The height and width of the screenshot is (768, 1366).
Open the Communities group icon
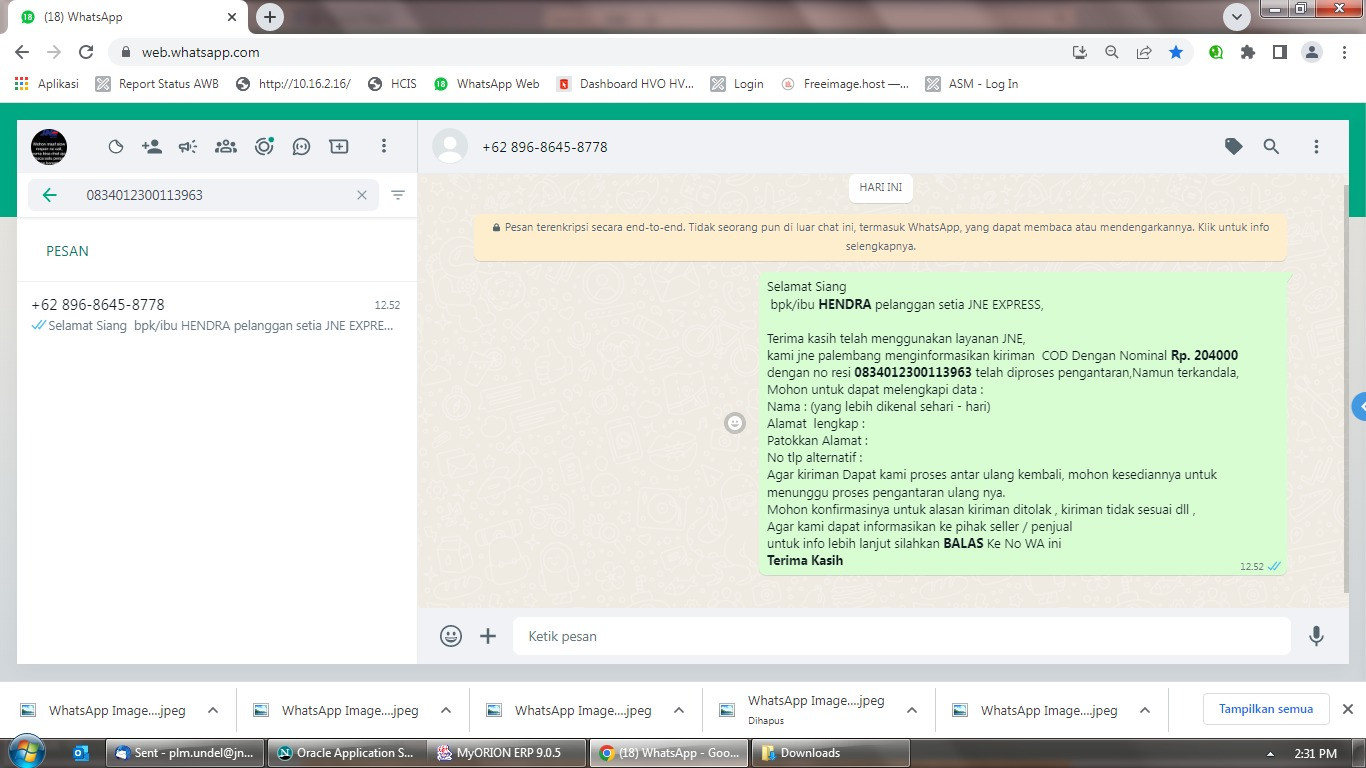pyautogui.click(x=226, y=147)
